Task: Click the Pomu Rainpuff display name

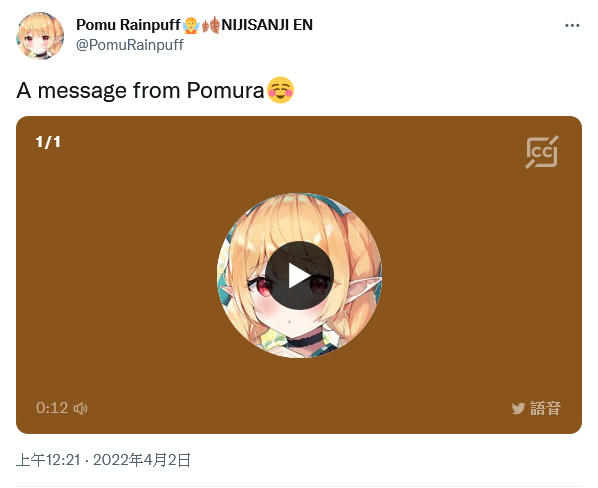Action: point(128,25)
